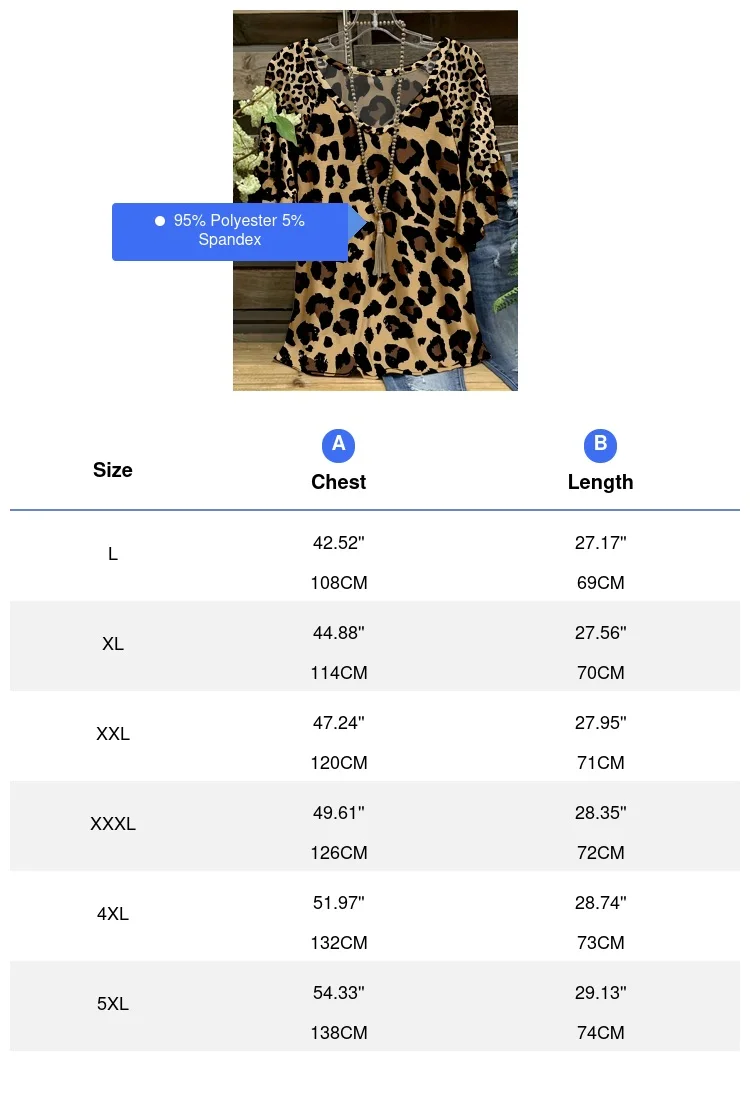Select the 4XL size row label

(113, 914)
